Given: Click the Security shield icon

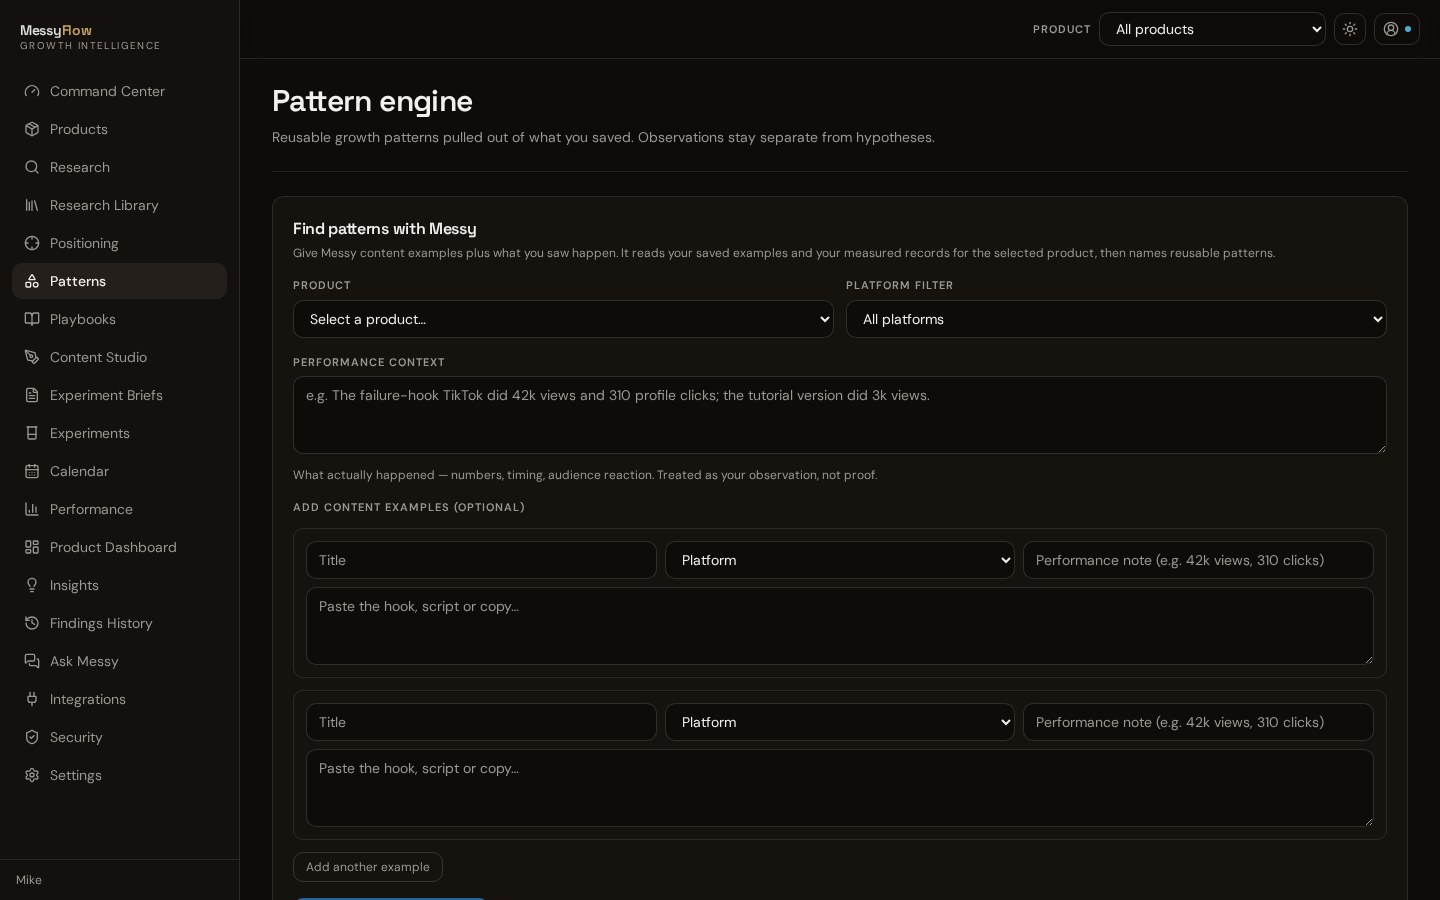Looking at the screenshot, I should [32, 737].
